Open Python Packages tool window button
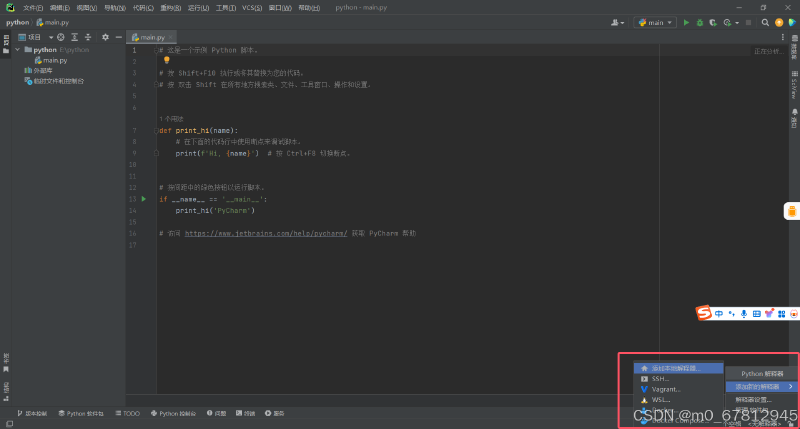800x429 pixels. tap(81, 413)
